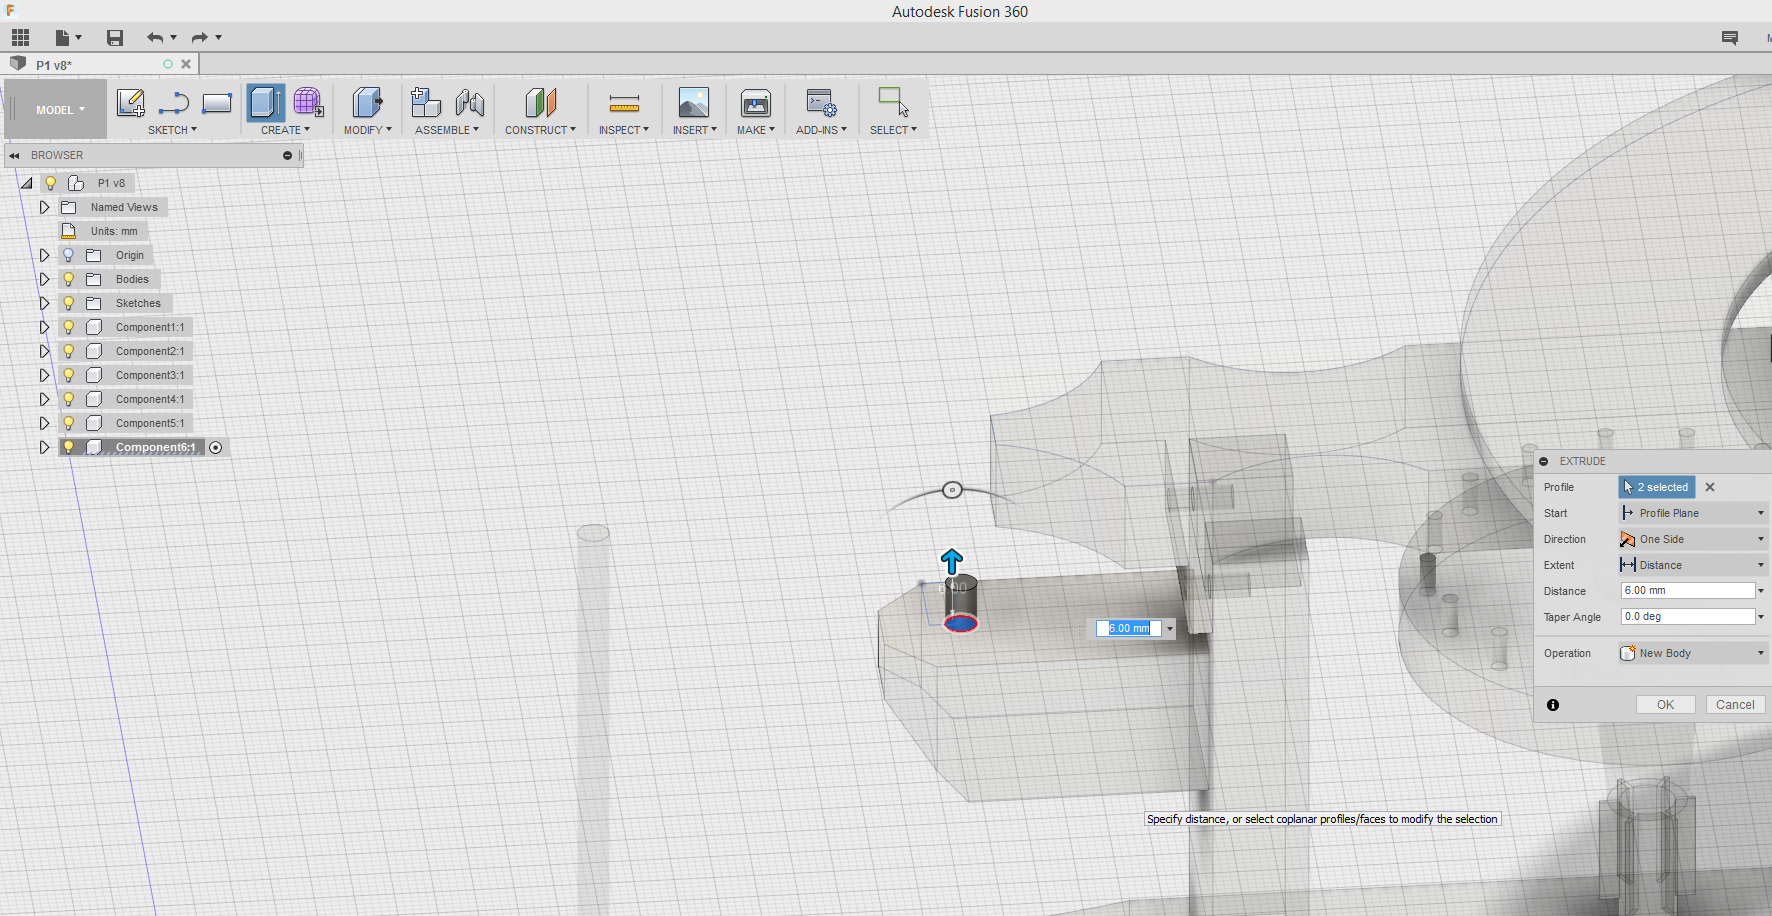
Task: Click the browser options dot icon
Action: [287, 155]
